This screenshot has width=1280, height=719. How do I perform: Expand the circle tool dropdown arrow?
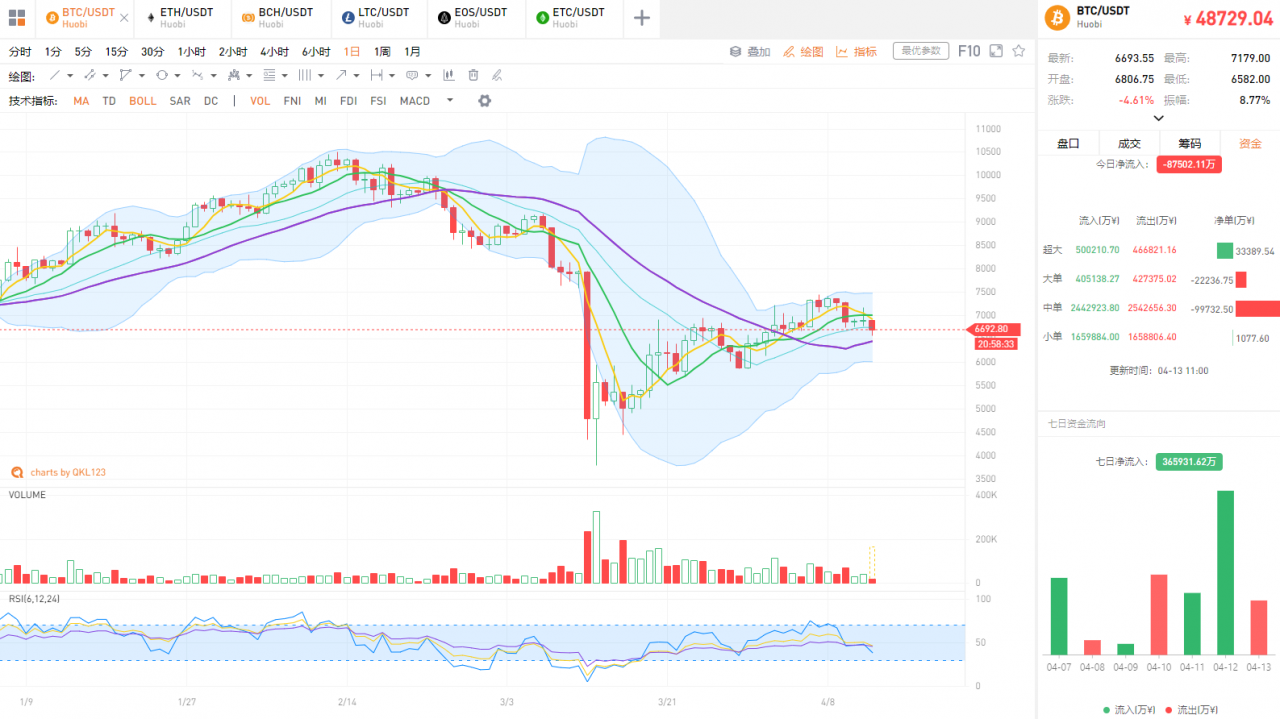pos(178,76)
